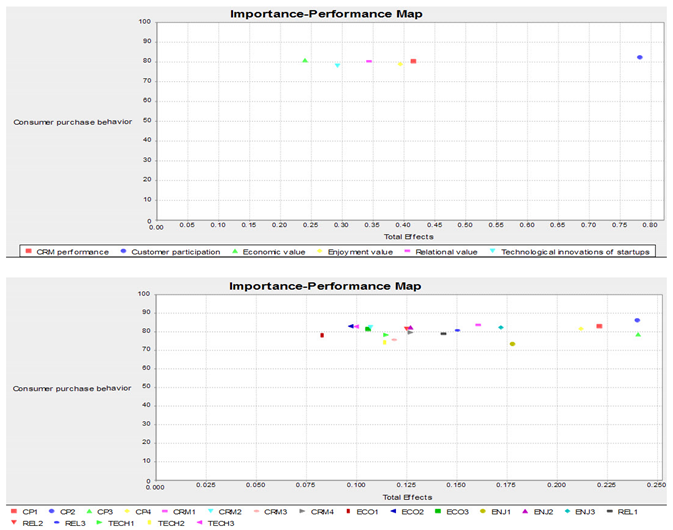Screen dimensions: 673x530
Task: Click the 'CRM4' legend label
Action: tap(322, 512)
